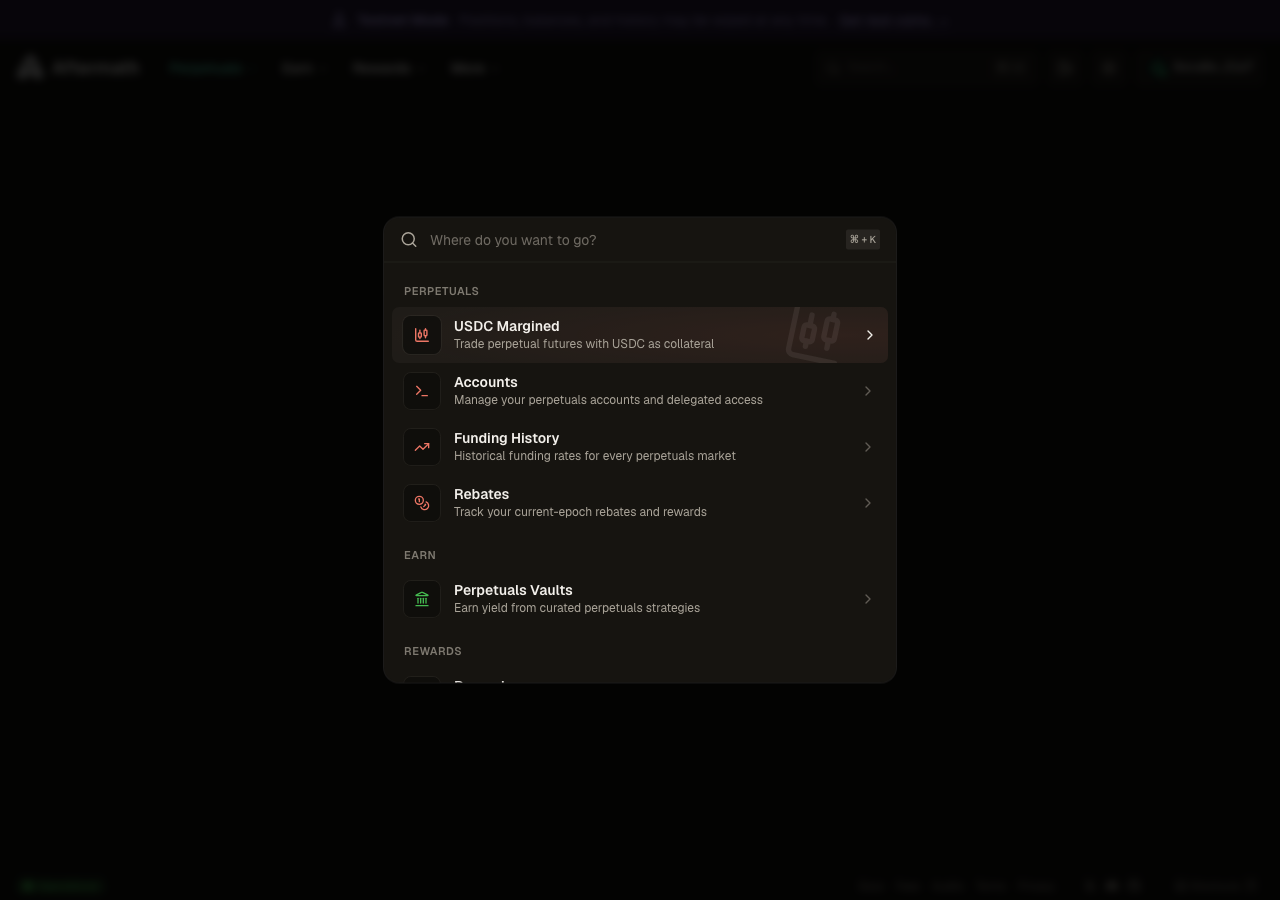Screen dimensions: 1280x900
Task: Open the USDC Margined row chevron
Action: tap(869, 335)
